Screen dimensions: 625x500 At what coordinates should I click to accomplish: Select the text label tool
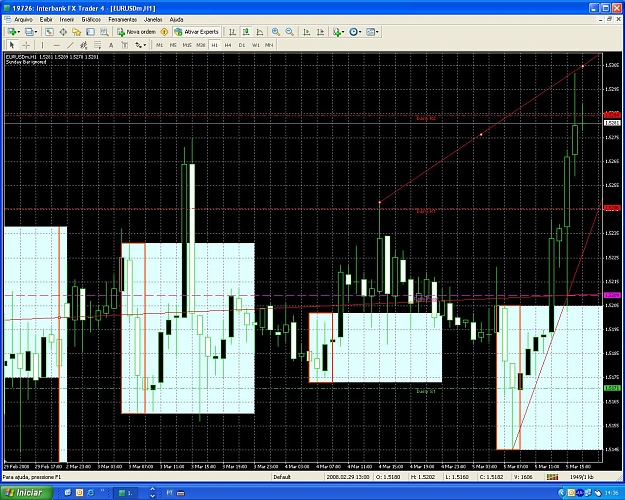(125, 45)
